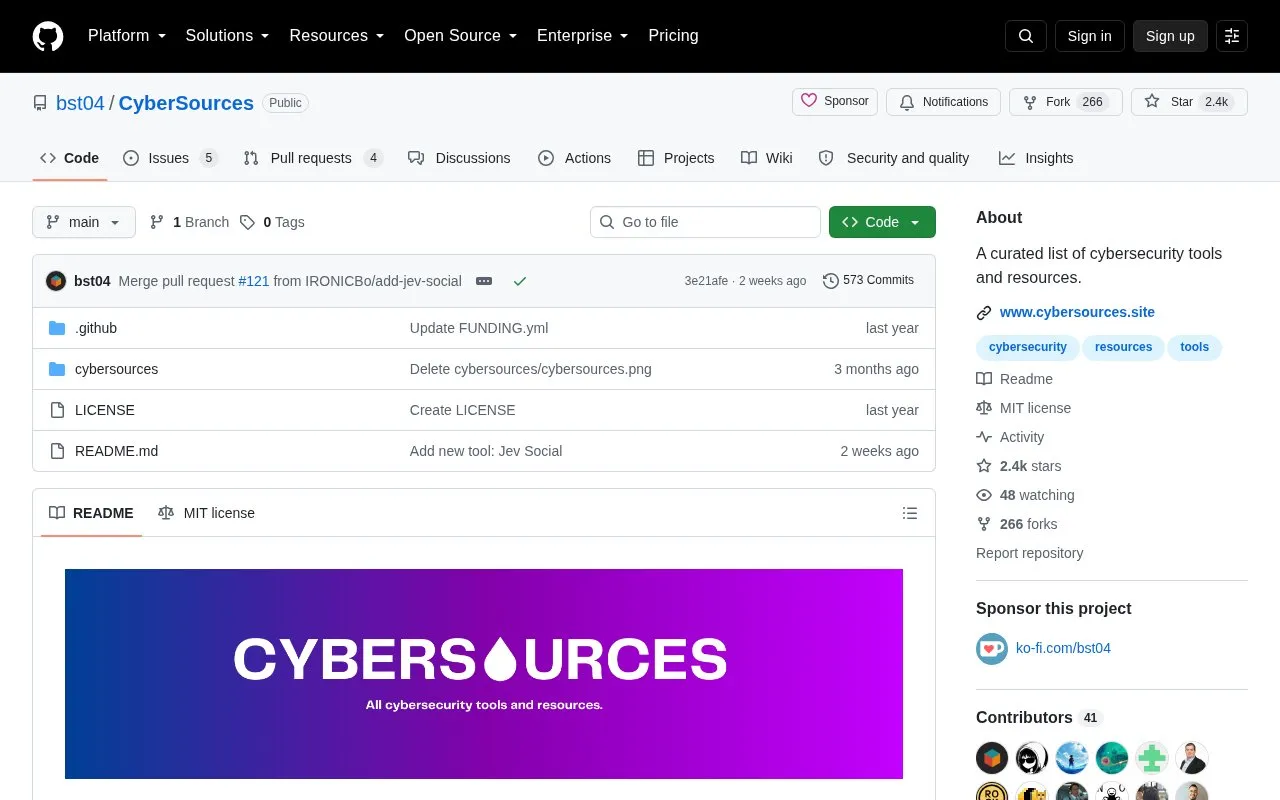Screen dimensions: 1280x800
Task: Switch to the Pull requests tab
Action: [313, 158]
